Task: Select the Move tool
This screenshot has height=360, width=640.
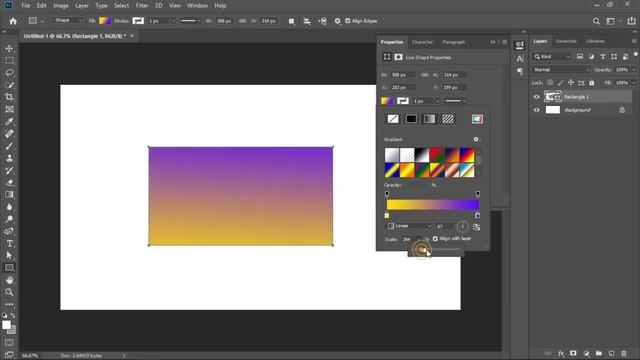Action: click(x=9, y=48)
